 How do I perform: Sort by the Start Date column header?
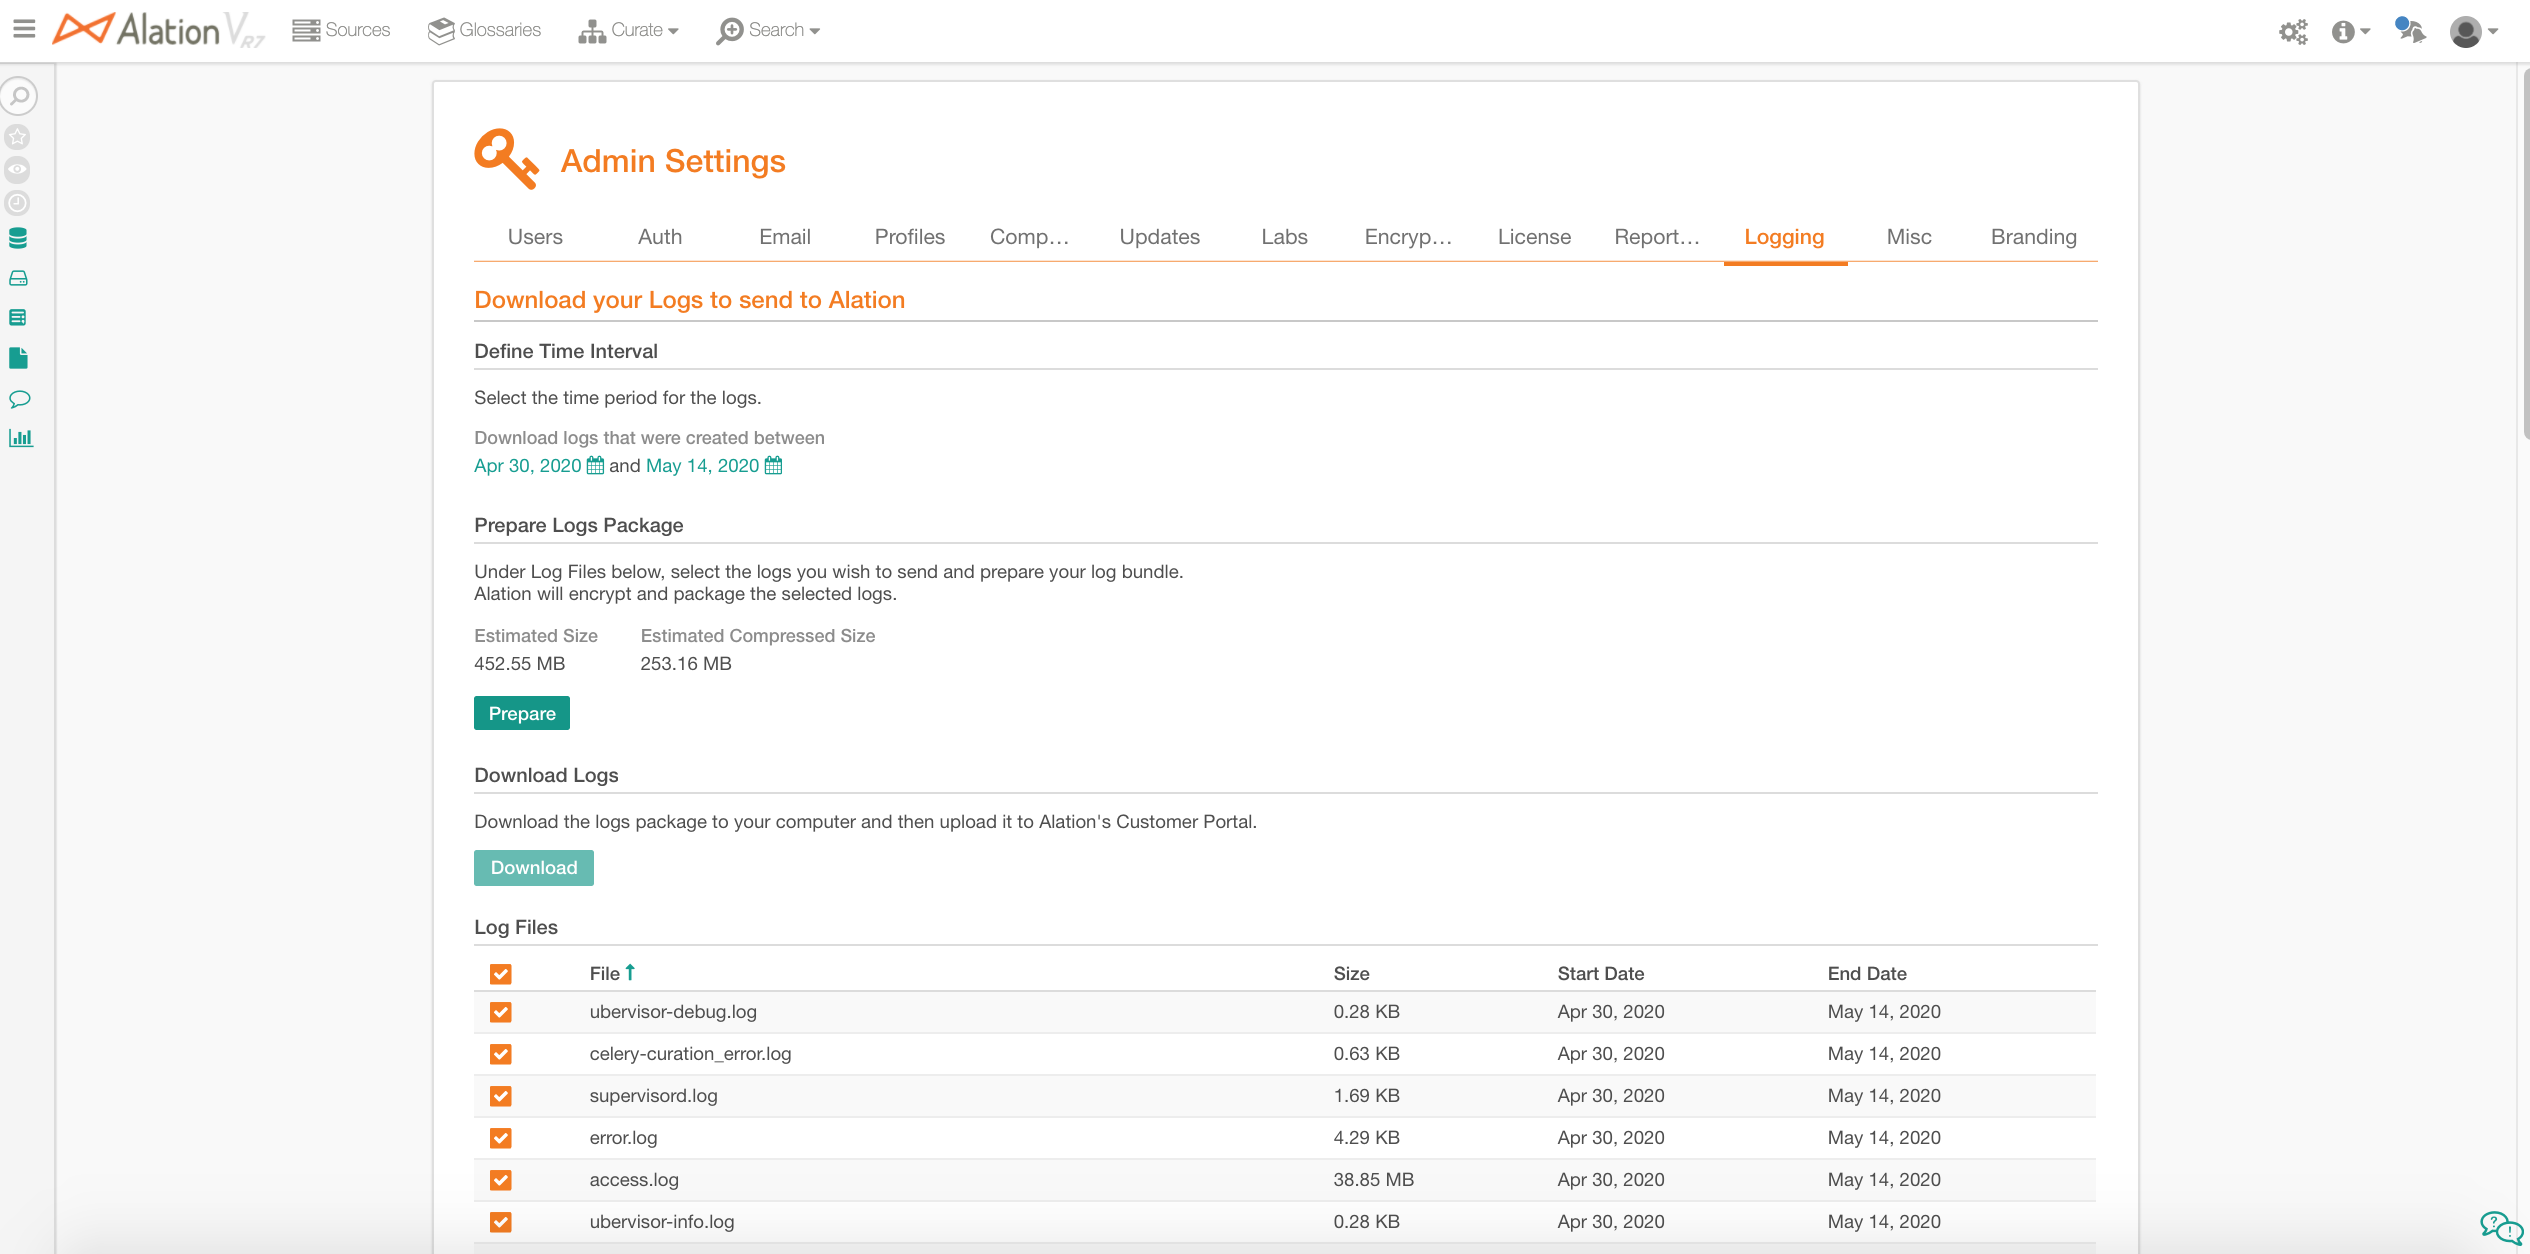(x=1600, y=973)
